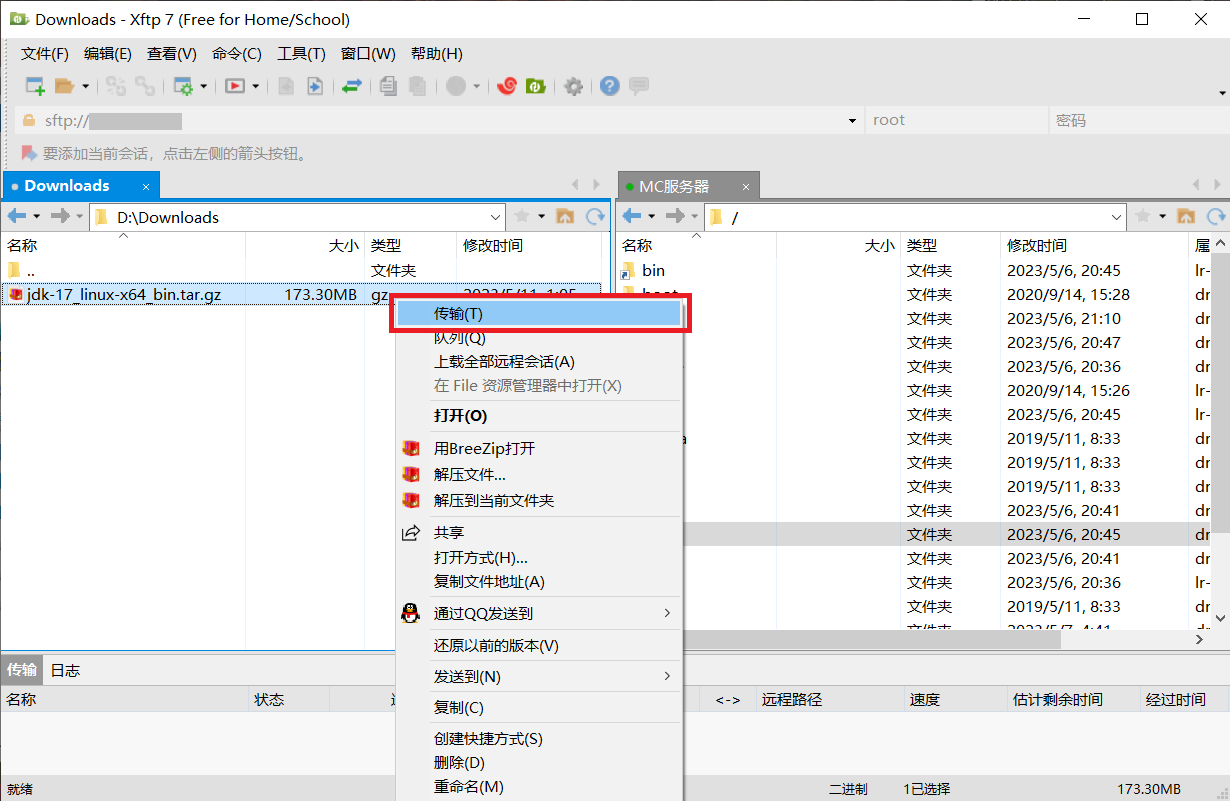Switch to the MC服务器 tab
Viewport: 1230px width, 801px height.
[x=674, y=186]
